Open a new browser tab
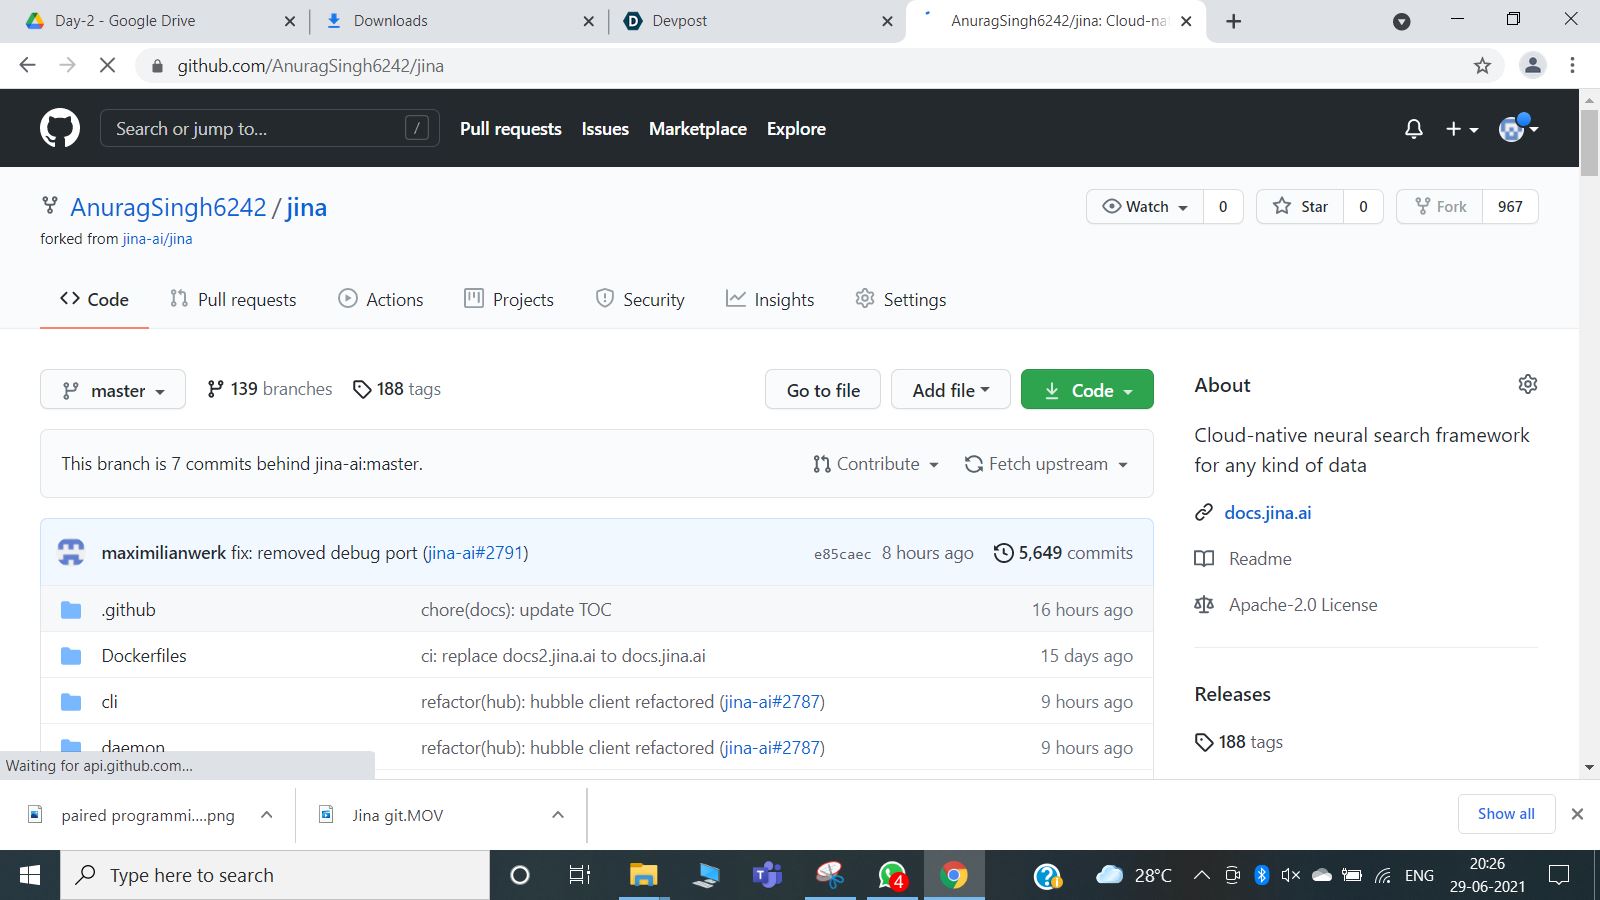The width and height of the screenshot is (1600, 900). [1234, 21]
